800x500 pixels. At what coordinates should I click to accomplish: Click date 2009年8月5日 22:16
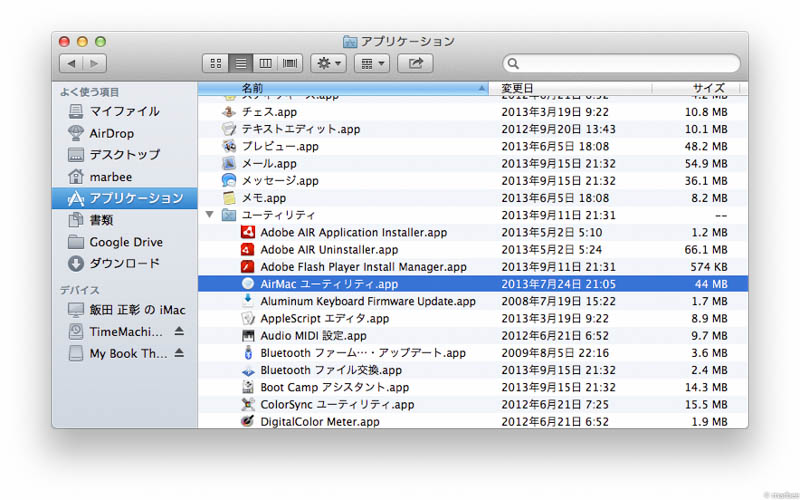point(555,353)
